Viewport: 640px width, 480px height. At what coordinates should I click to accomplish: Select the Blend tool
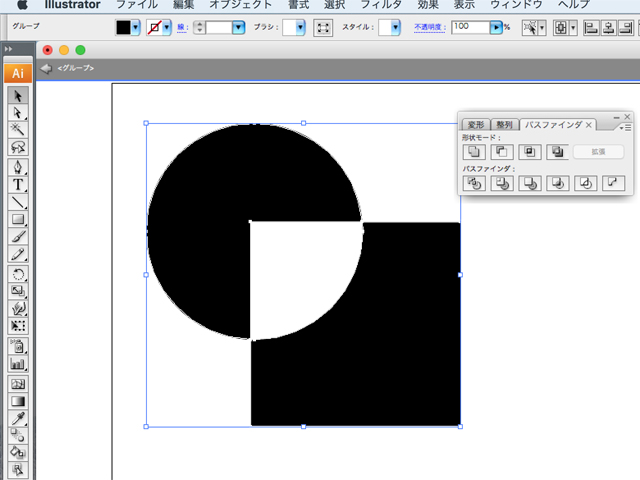pos(18,435)
